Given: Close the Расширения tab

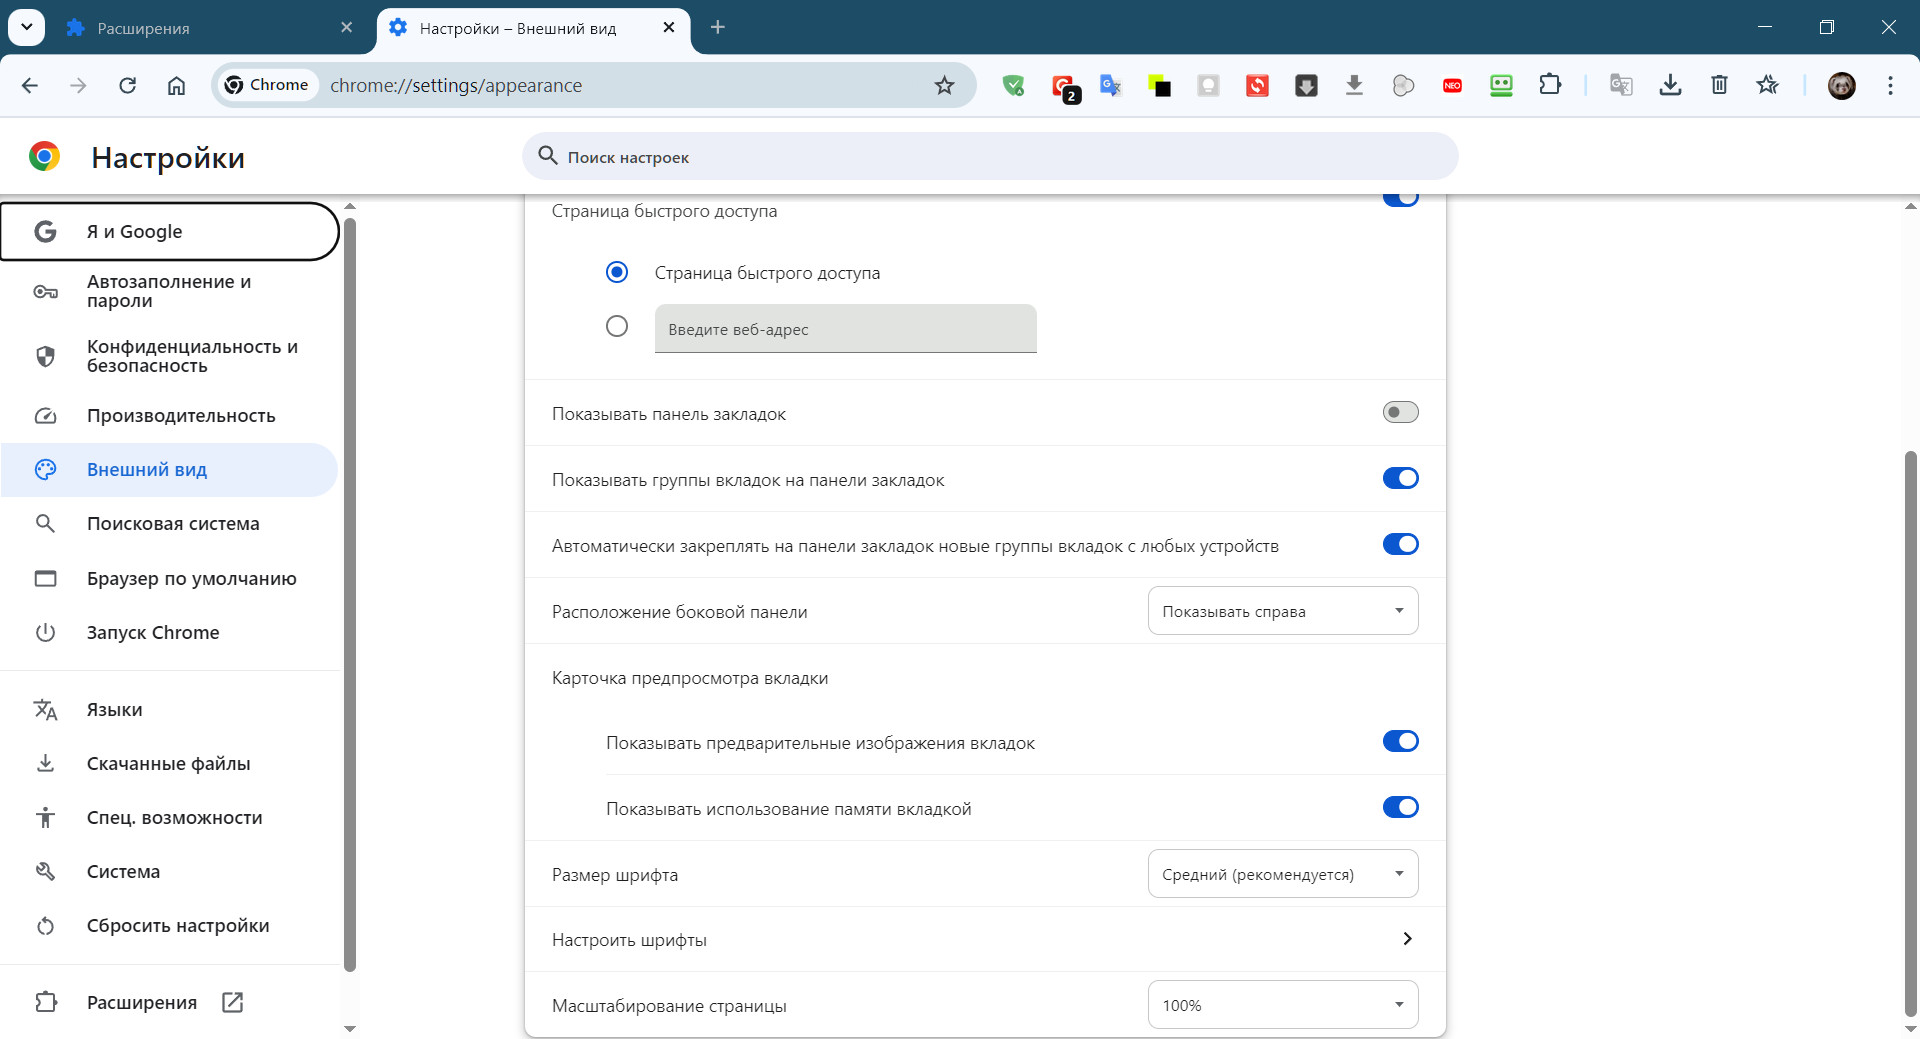Looking at the screenshot, I should point(346,27).
